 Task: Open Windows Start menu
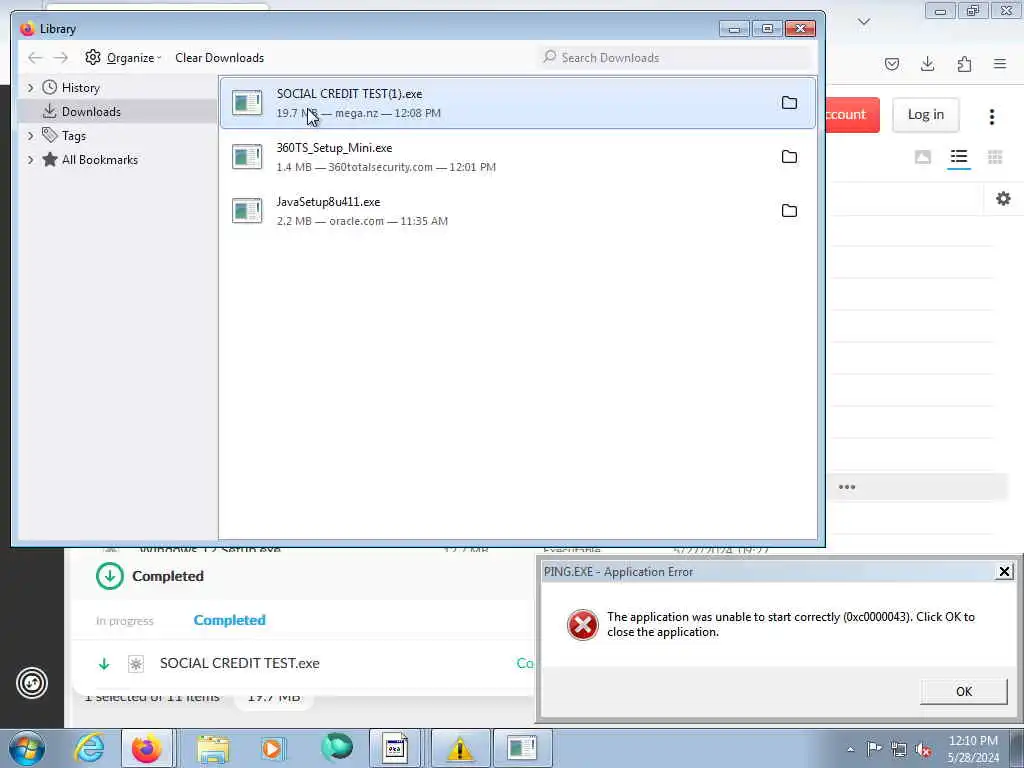[27, 748]
